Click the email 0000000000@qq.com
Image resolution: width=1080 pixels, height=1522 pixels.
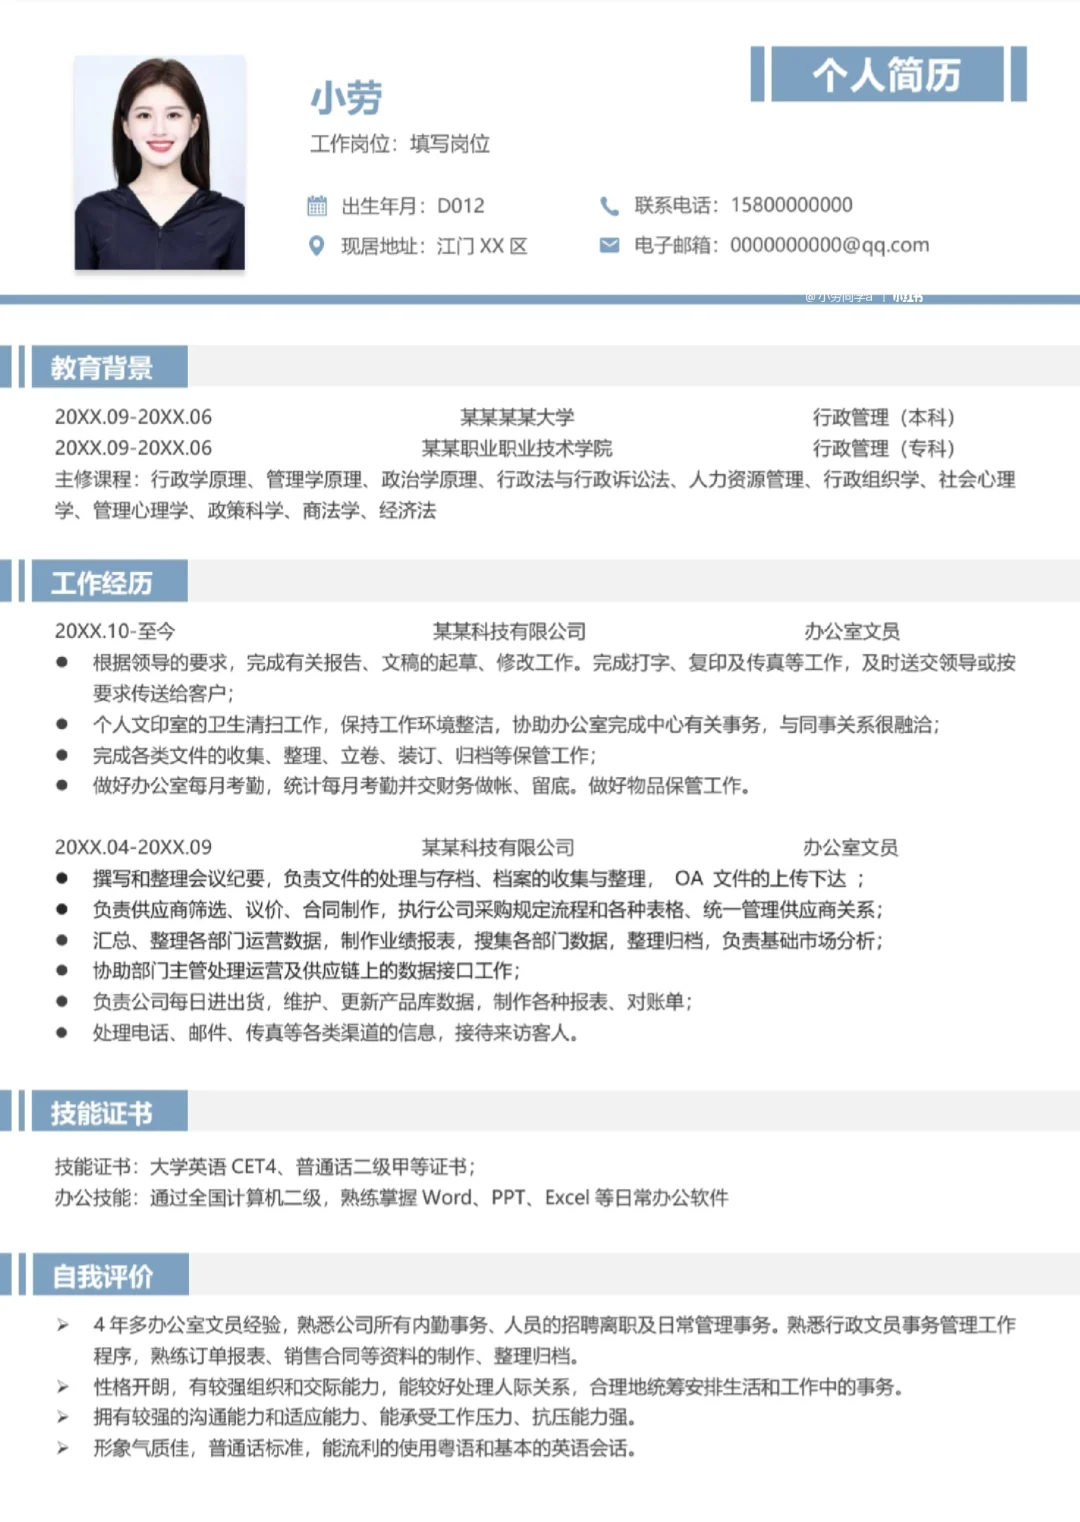830,245
